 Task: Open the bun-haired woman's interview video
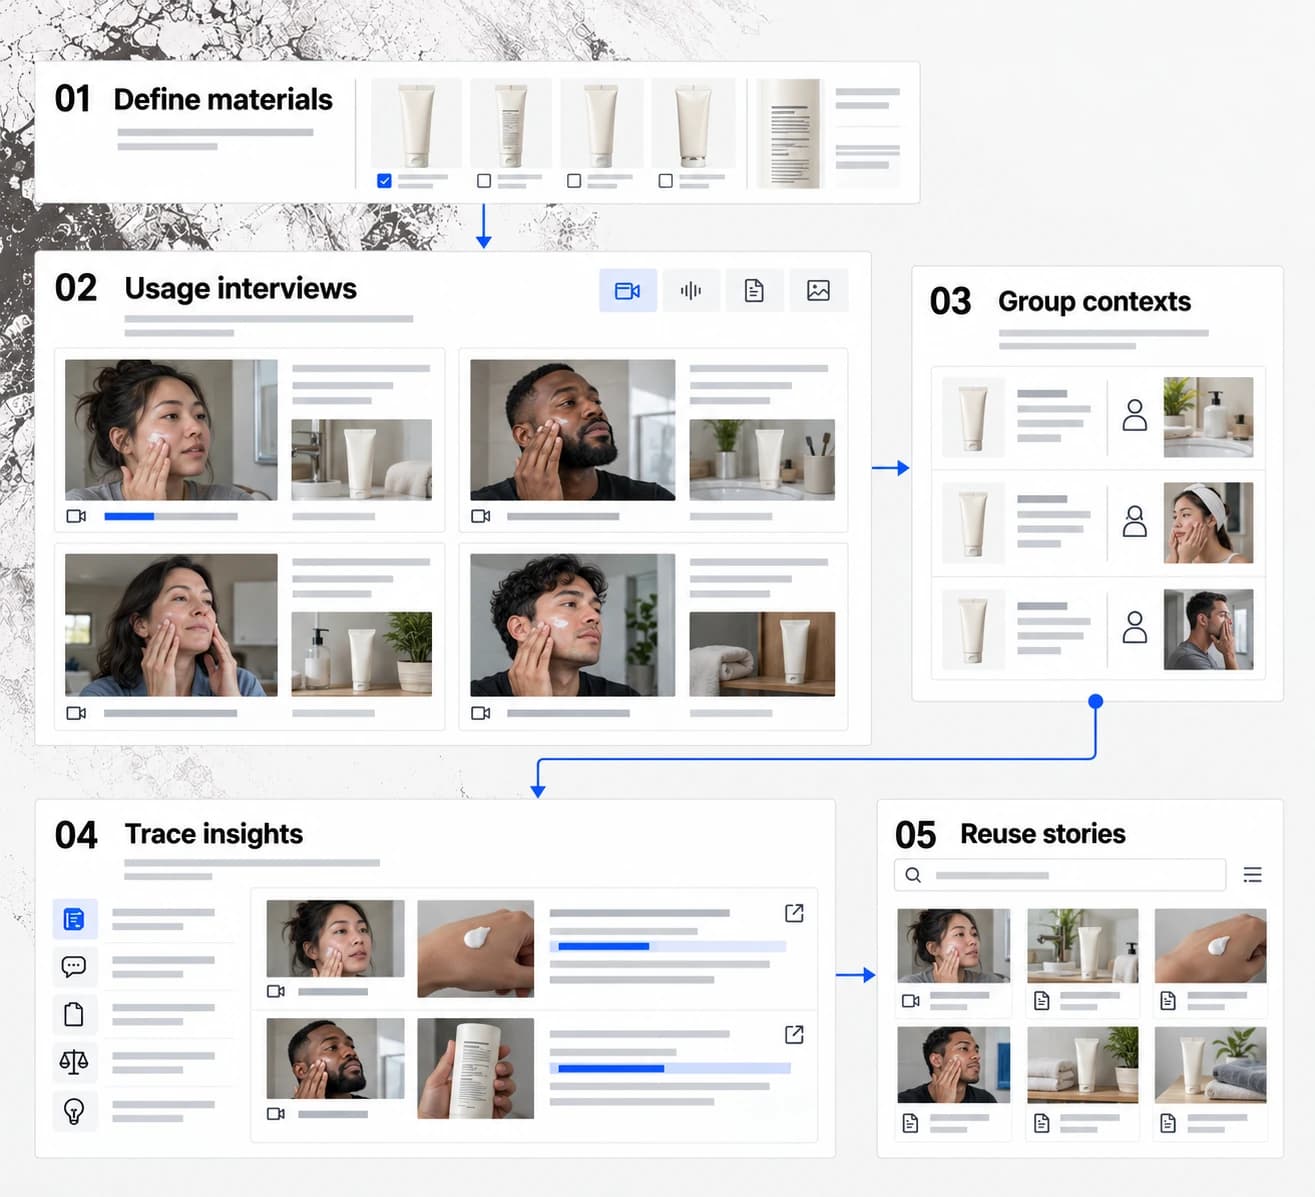pos(171,430)
